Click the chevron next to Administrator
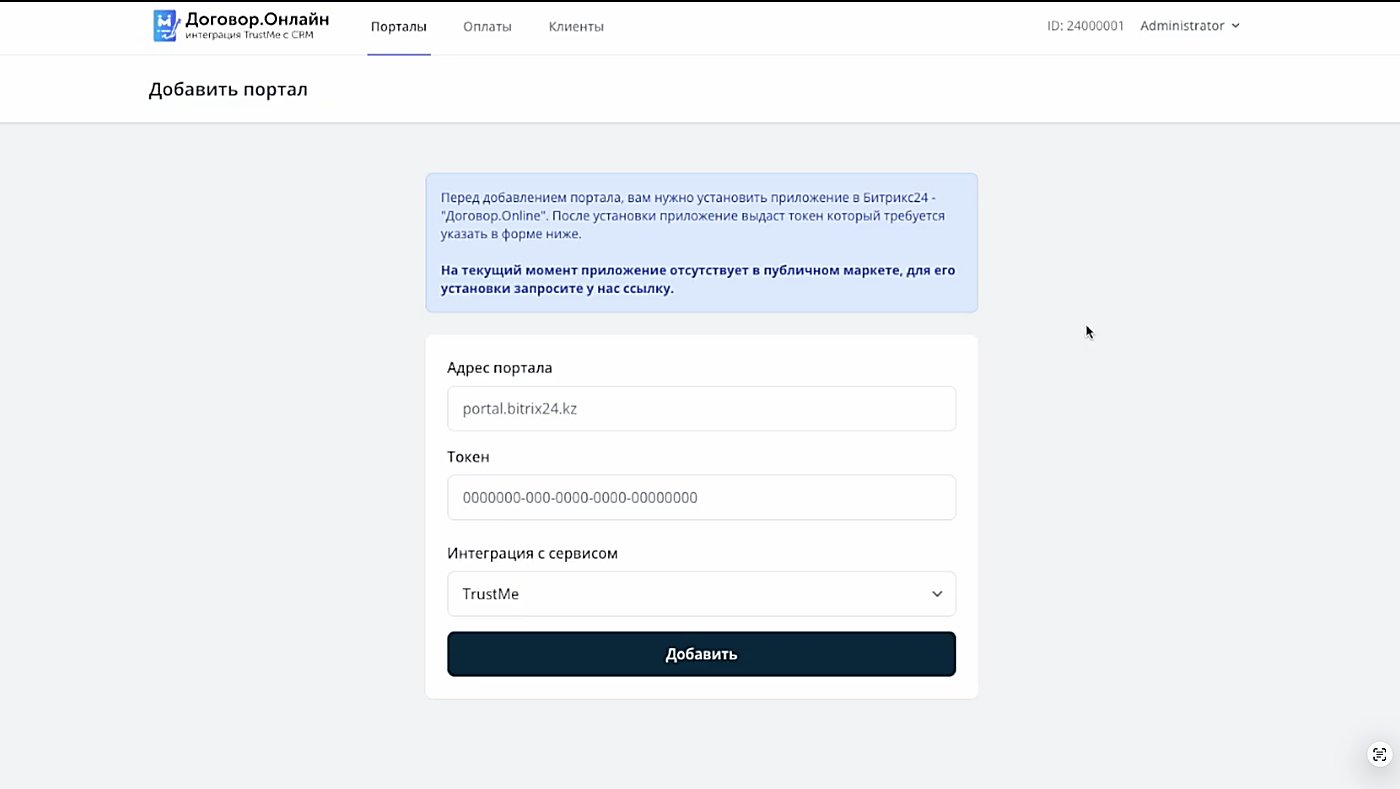This screenshot has width=1400, height=789. coord(1236,26)
